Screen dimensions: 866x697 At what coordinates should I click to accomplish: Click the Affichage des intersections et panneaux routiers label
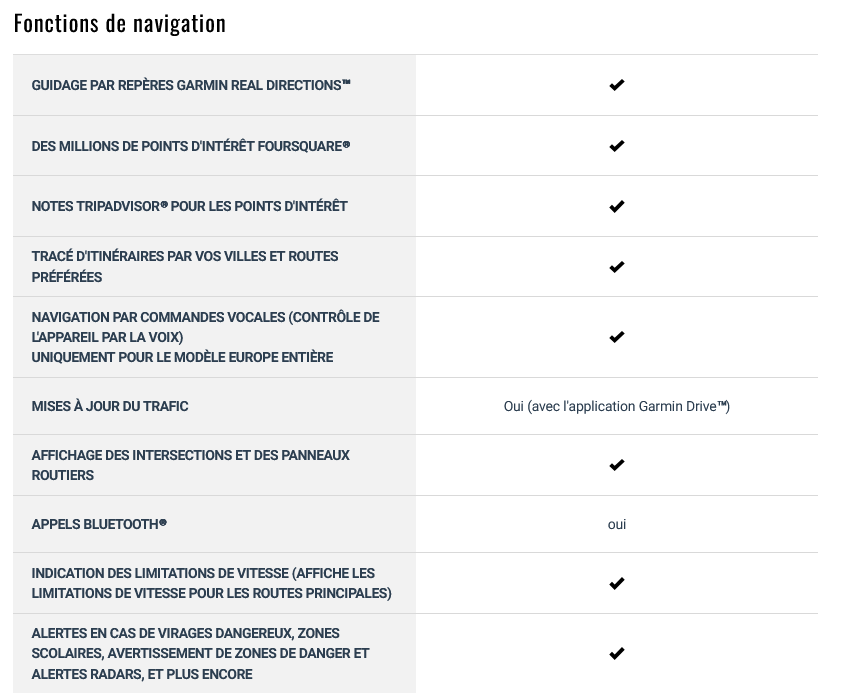(x=191, y=465)
